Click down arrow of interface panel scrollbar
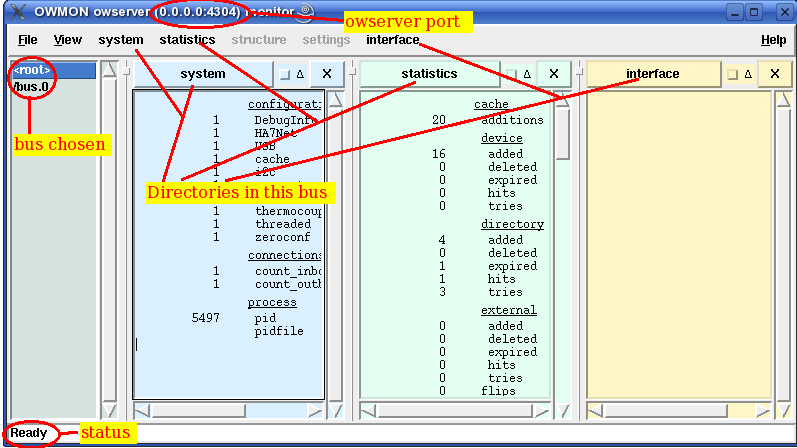 (x=783, y=410)
